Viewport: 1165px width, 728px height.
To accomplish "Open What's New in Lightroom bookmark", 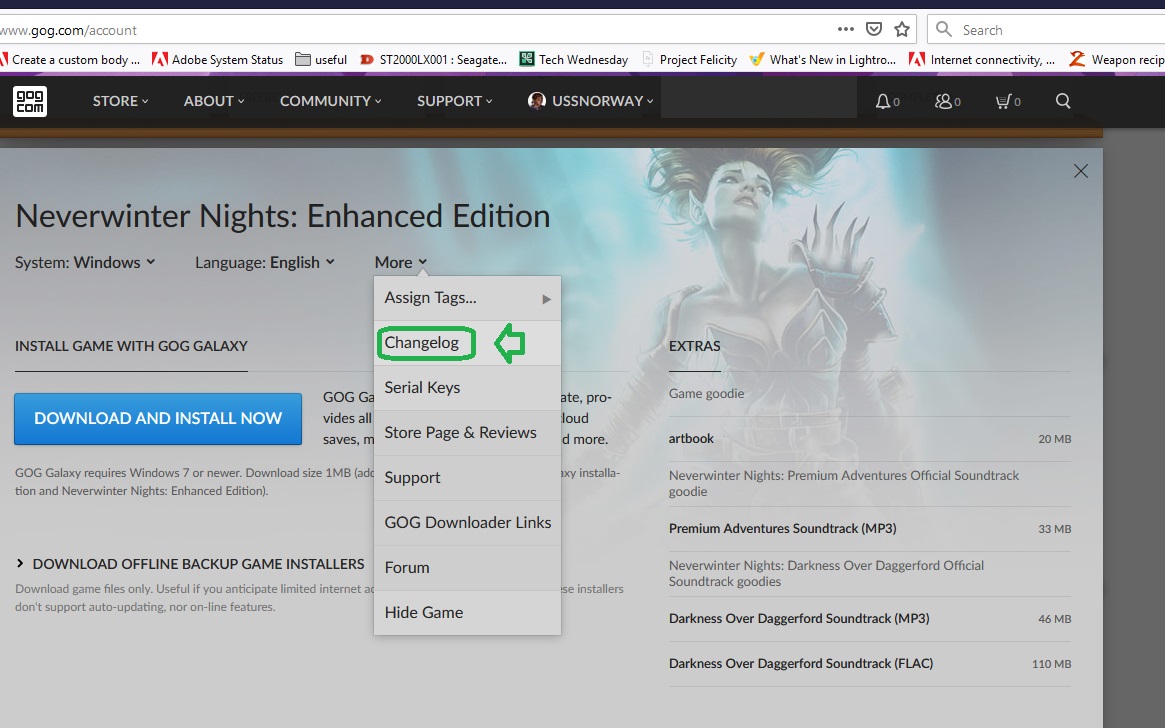I will (822, 59).
